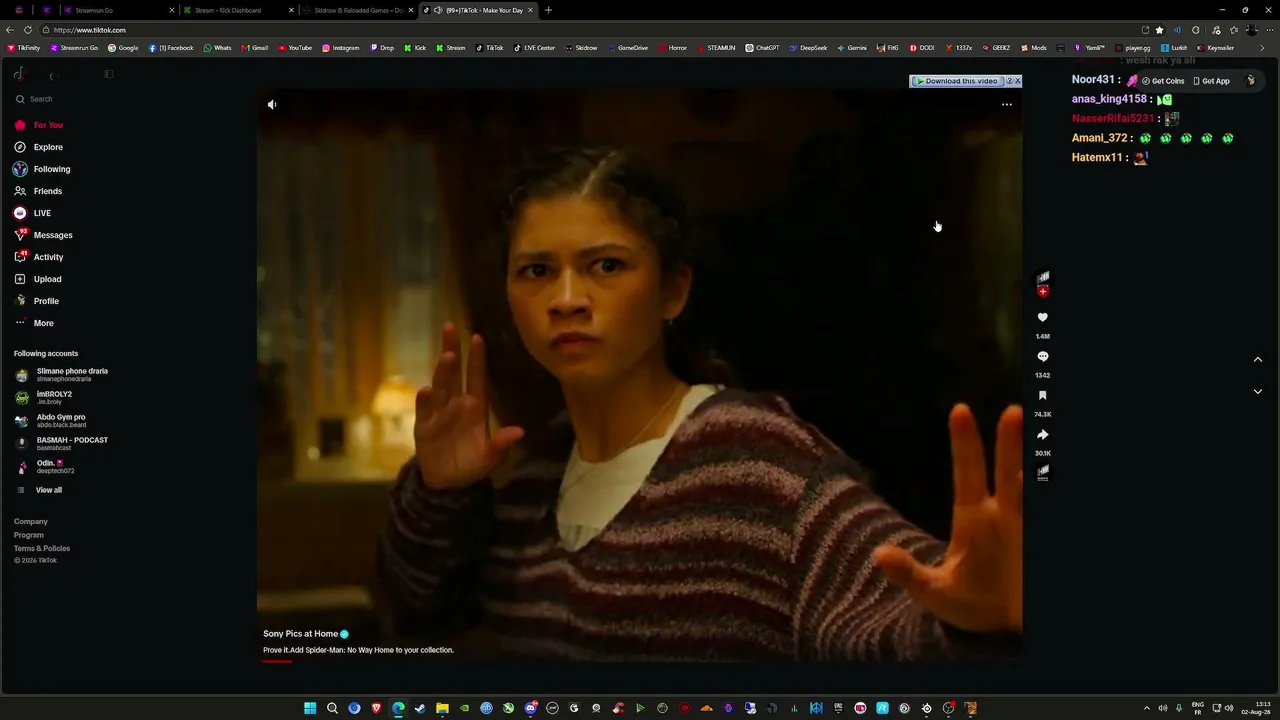This screenshot has width=1280, height=720.
Task: Open the Sony Pics at Home profile name
Action: coord(300,634)
